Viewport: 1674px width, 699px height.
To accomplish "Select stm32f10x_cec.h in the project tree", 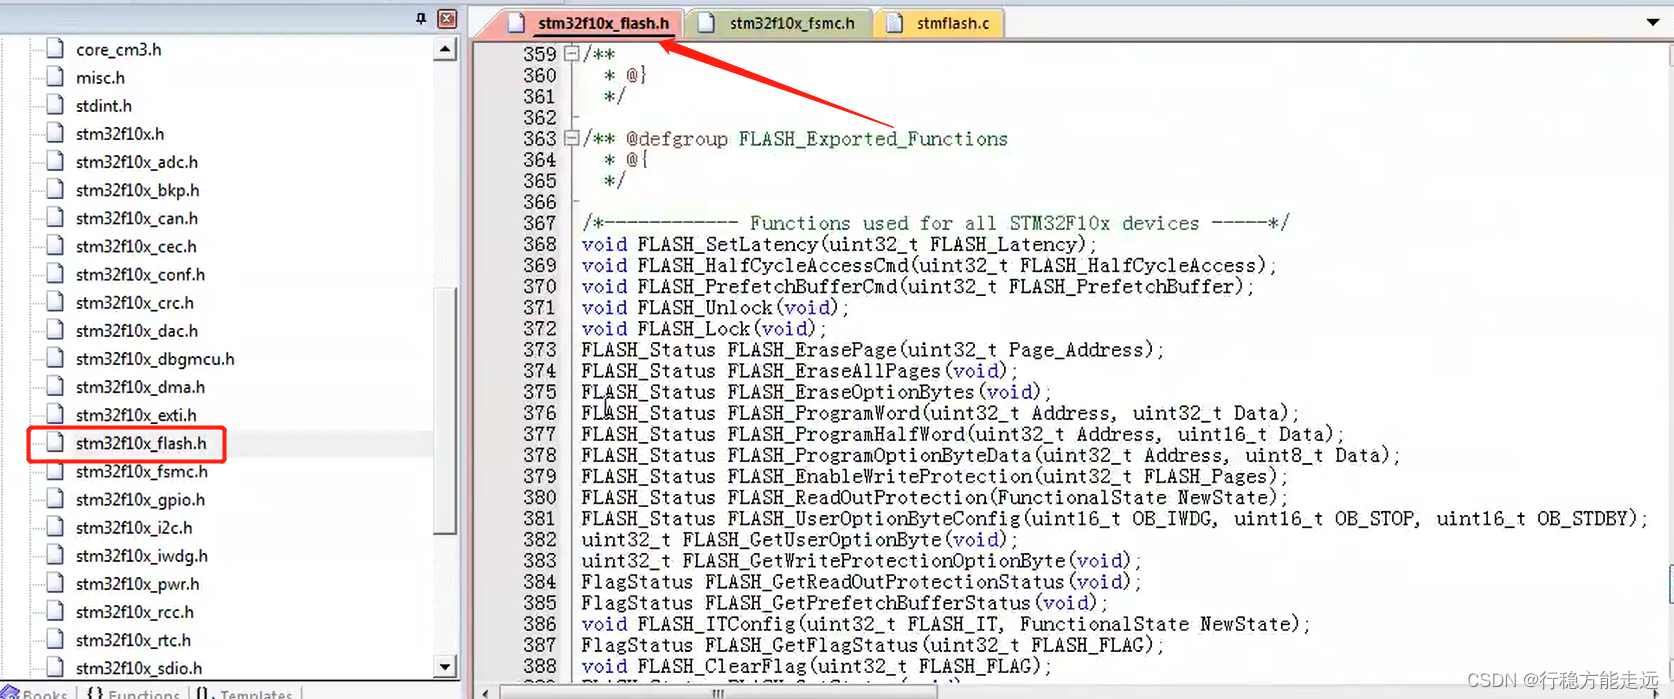I will [x=136, y=246].
